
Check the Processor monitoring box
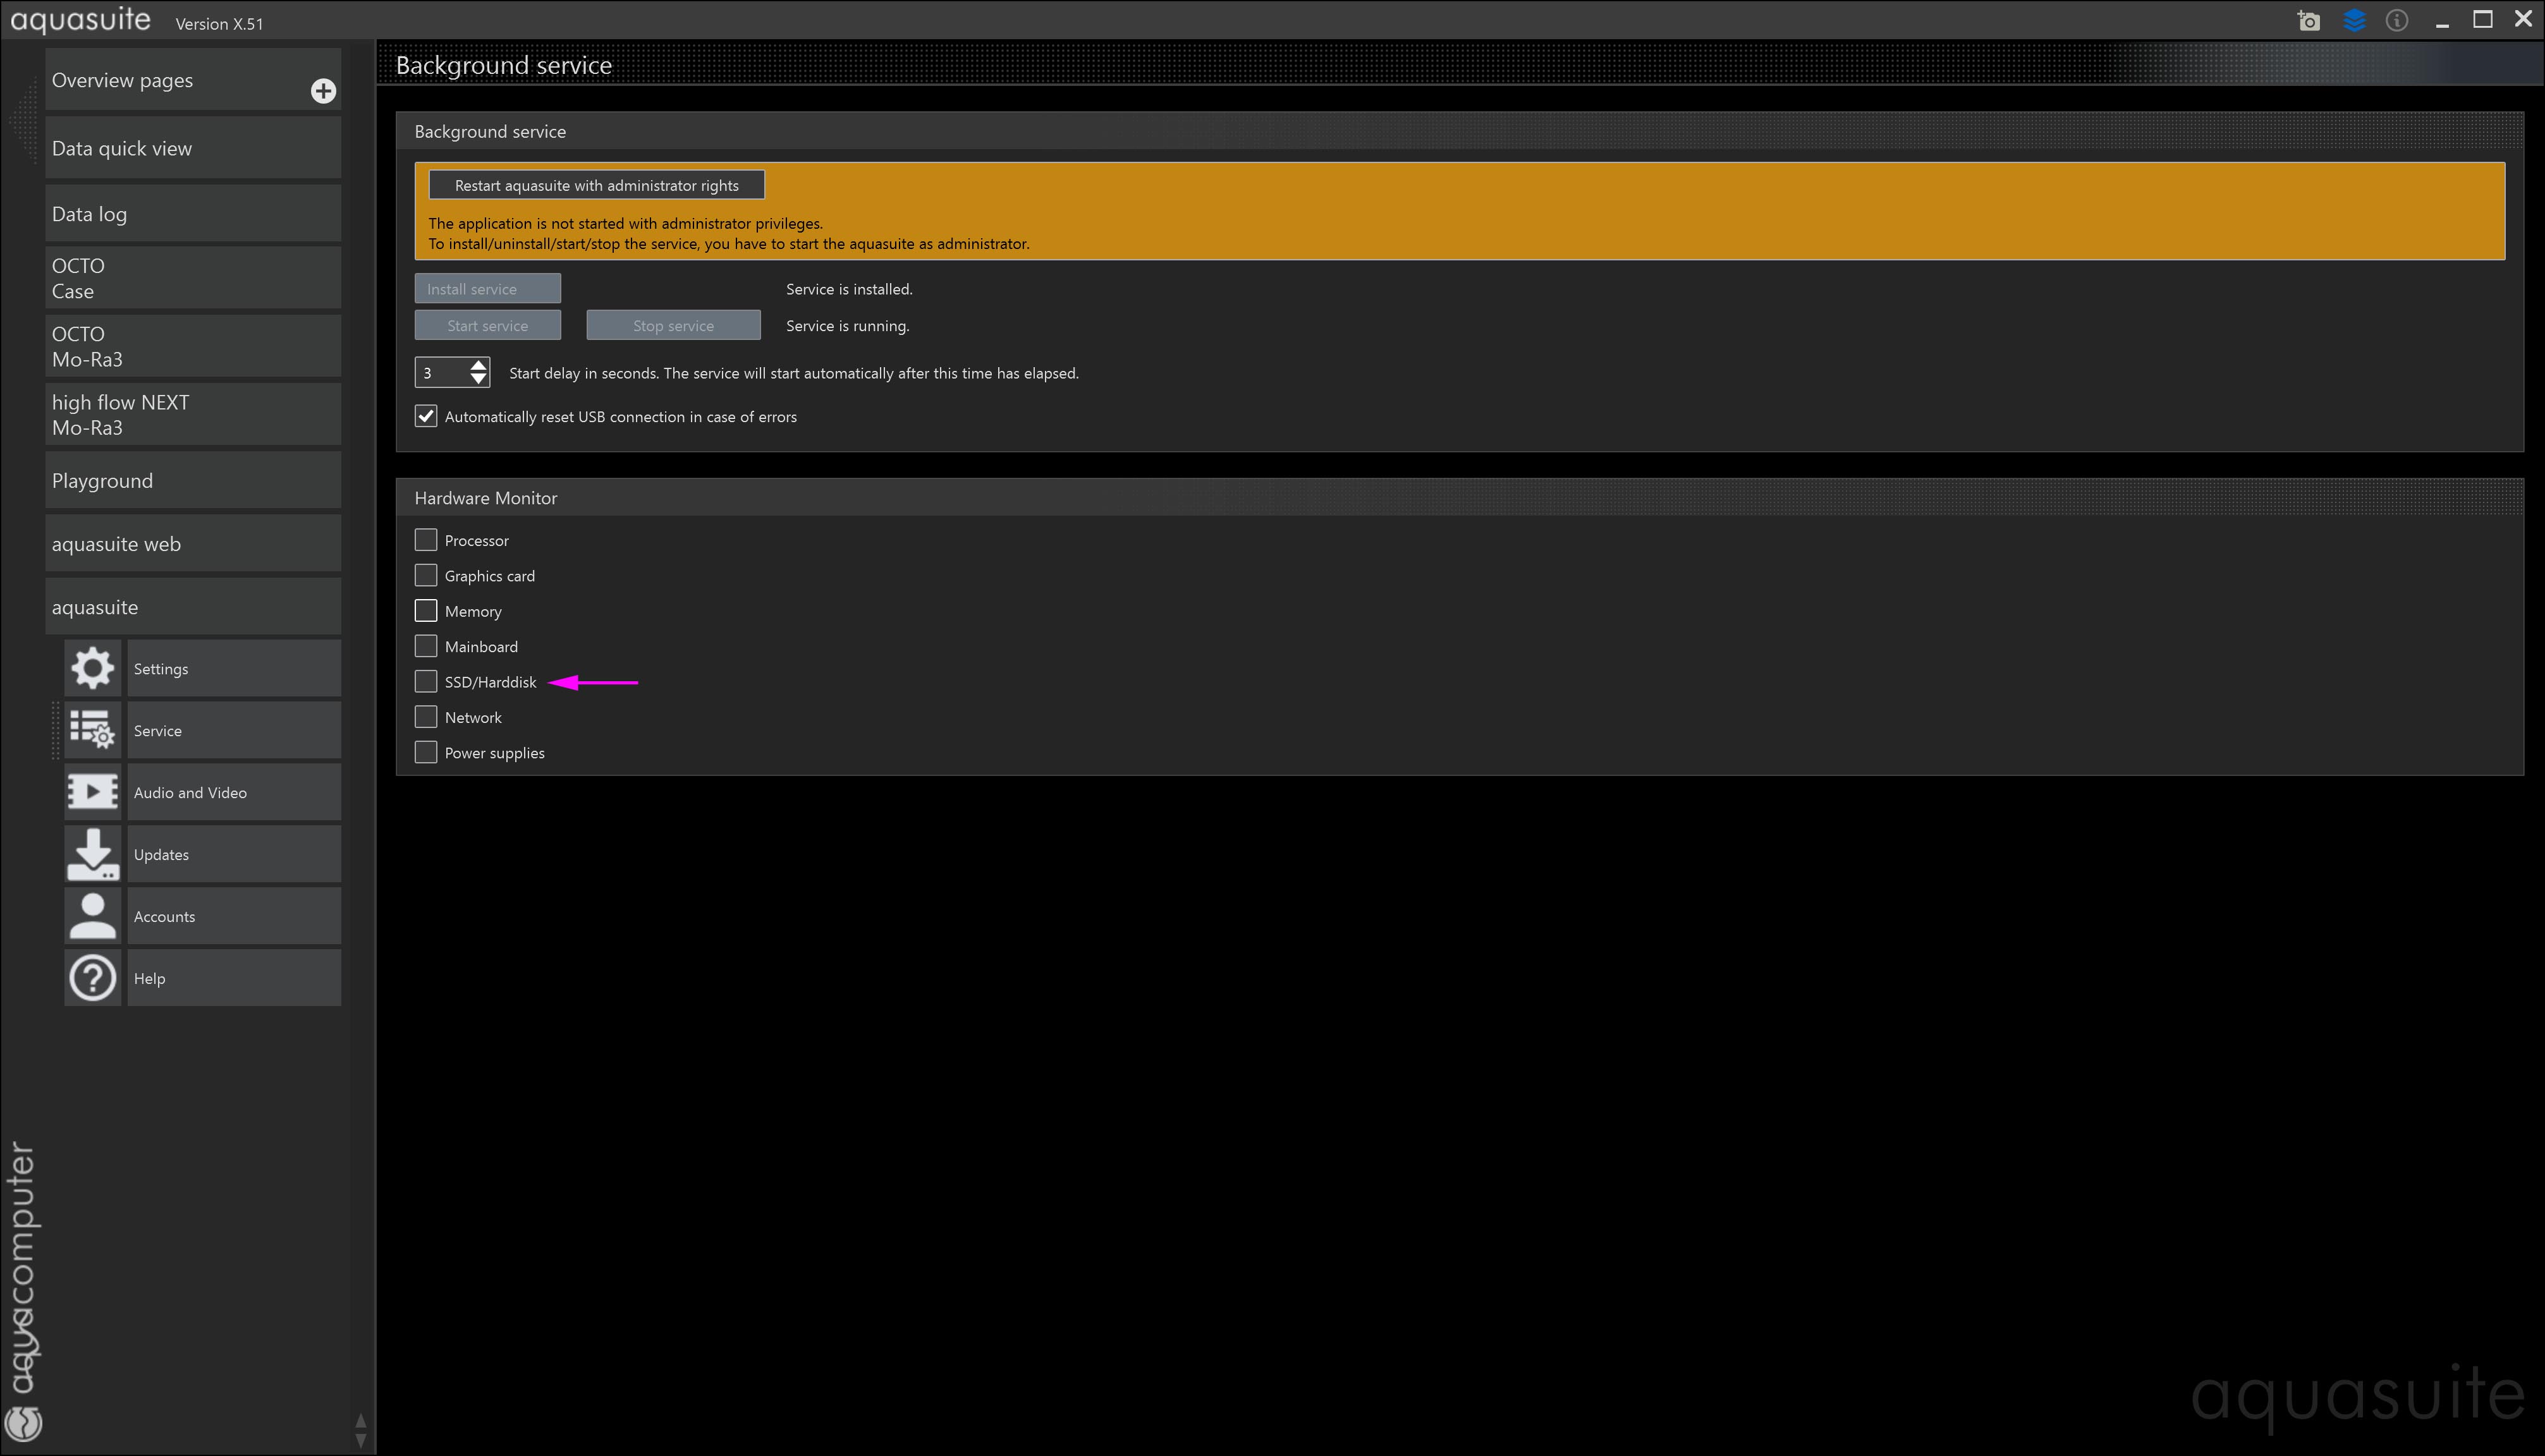point(426,540)
